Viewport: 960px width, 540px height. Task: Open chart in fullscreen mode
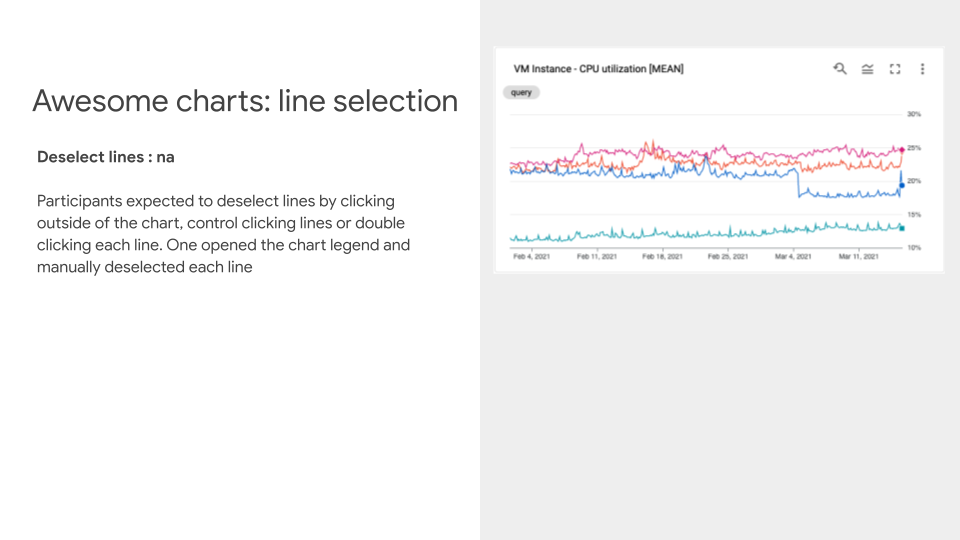coord(895,68)
